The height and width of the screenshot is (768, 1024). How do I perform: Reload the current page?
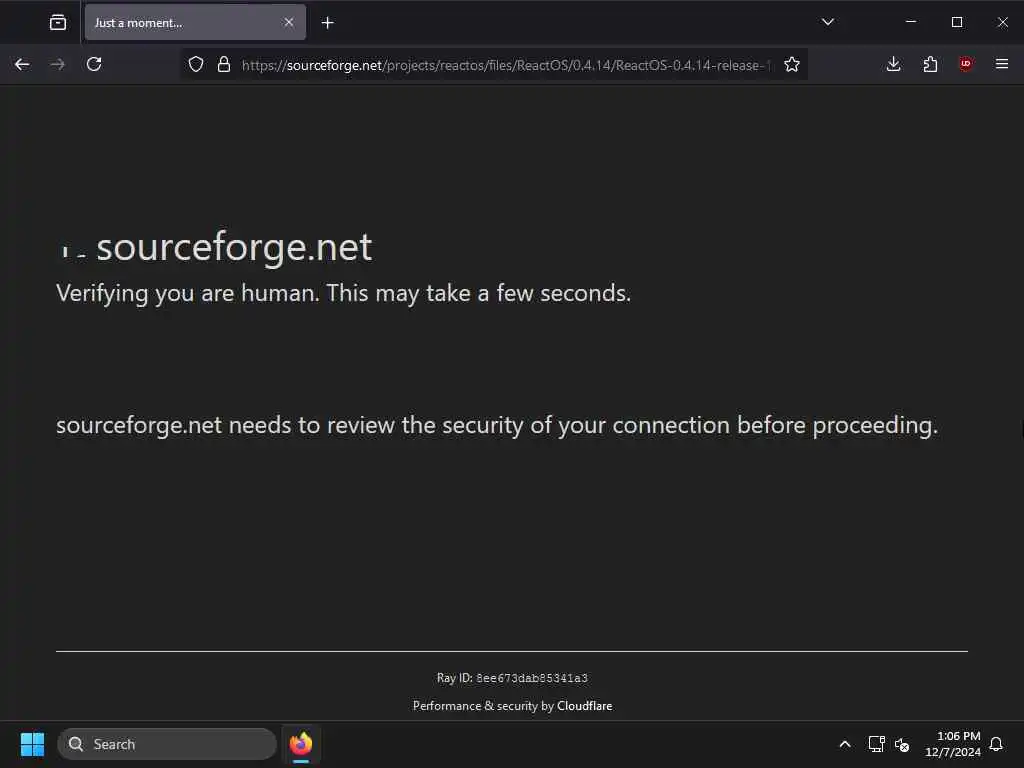(94, 64)
